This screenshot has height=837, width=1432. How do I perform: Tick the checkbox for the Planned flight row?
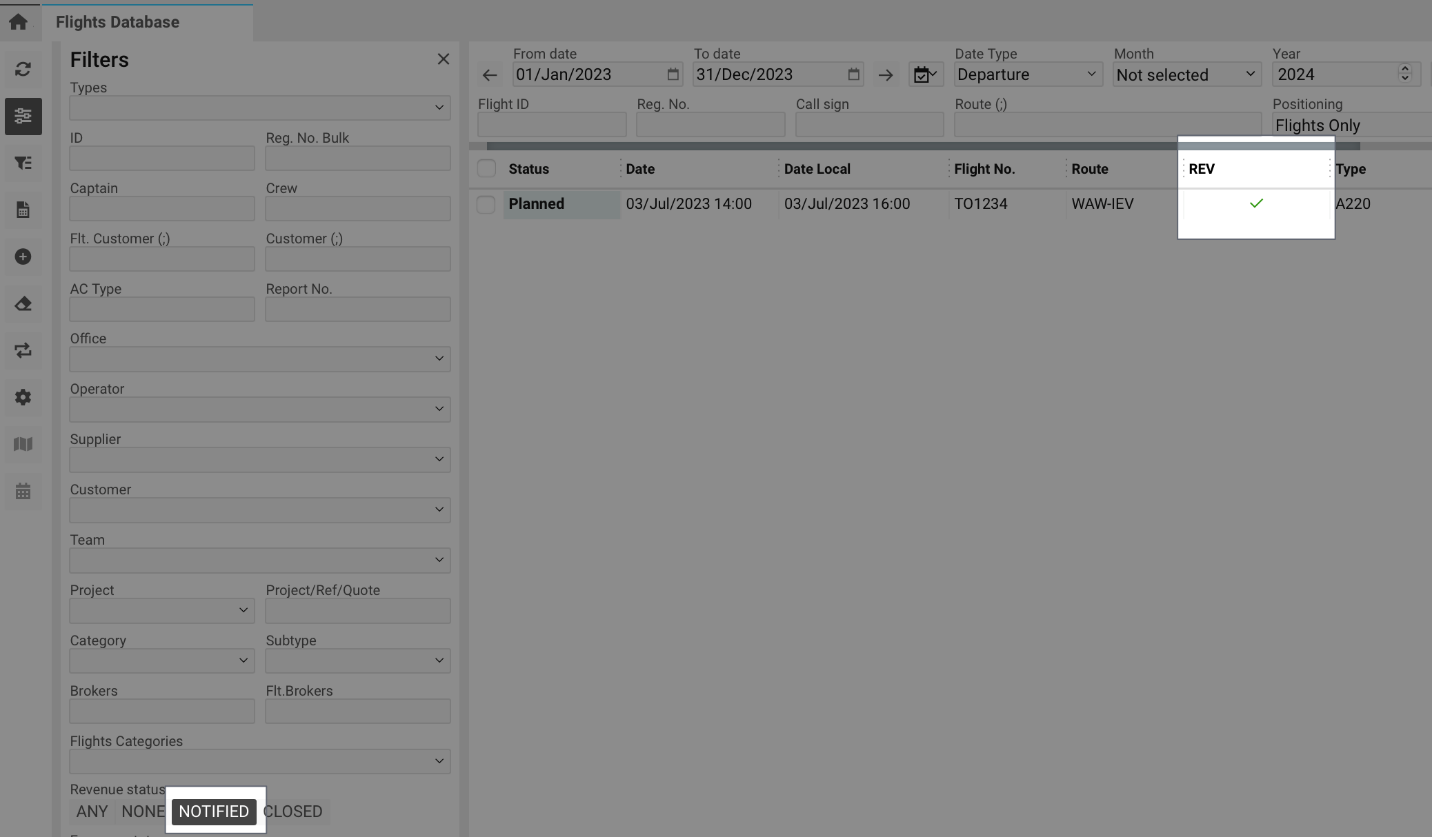coord(486,204)
